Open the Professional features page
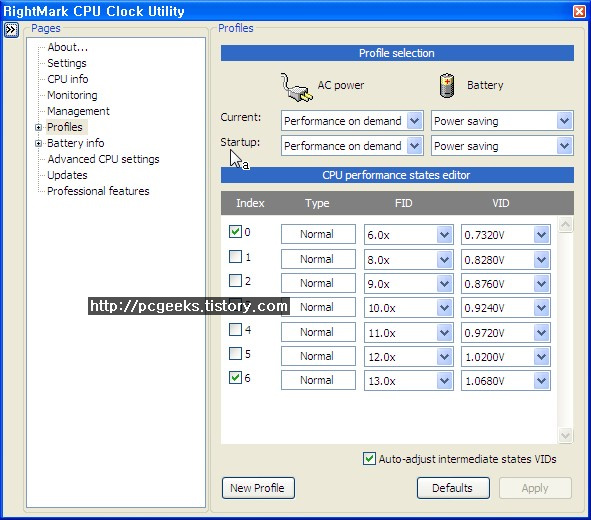The width and height of the screenshot is (591, 520). pyautogui.click(x=98, y=191)
